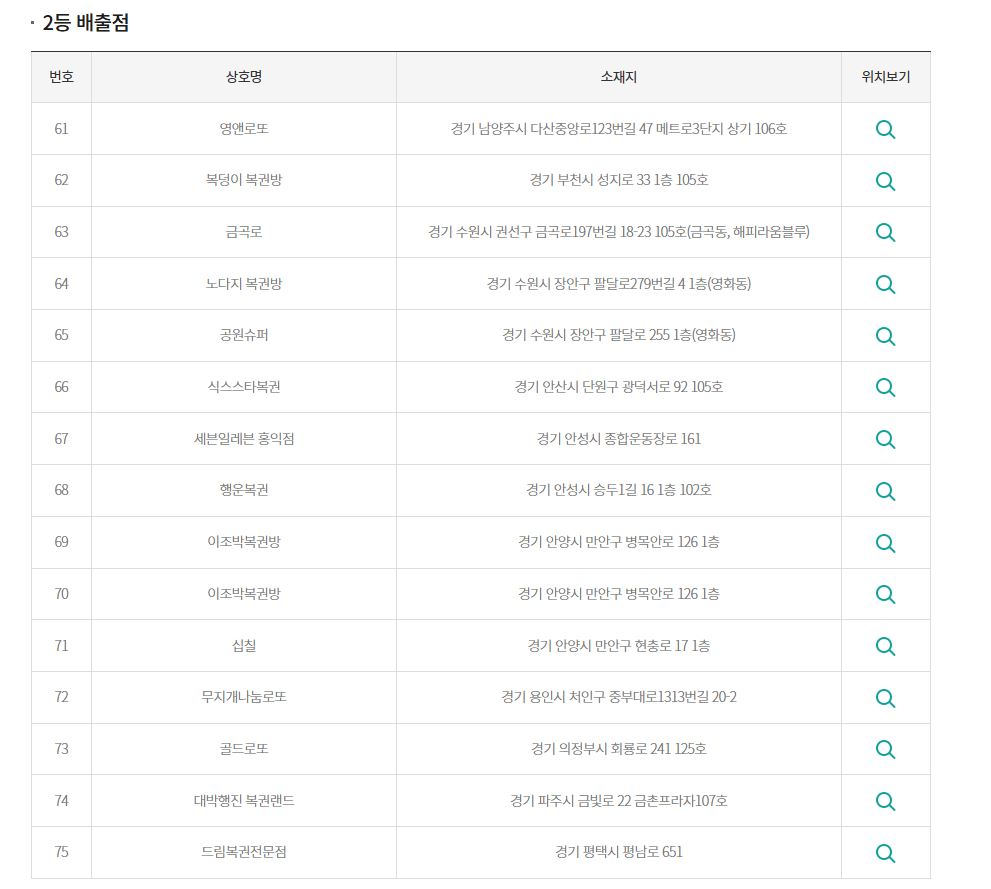The height and width of the screenshot is (889, 991).
Task: Click 이조박복권방 name in row 70
Action: tap(244, 593)
